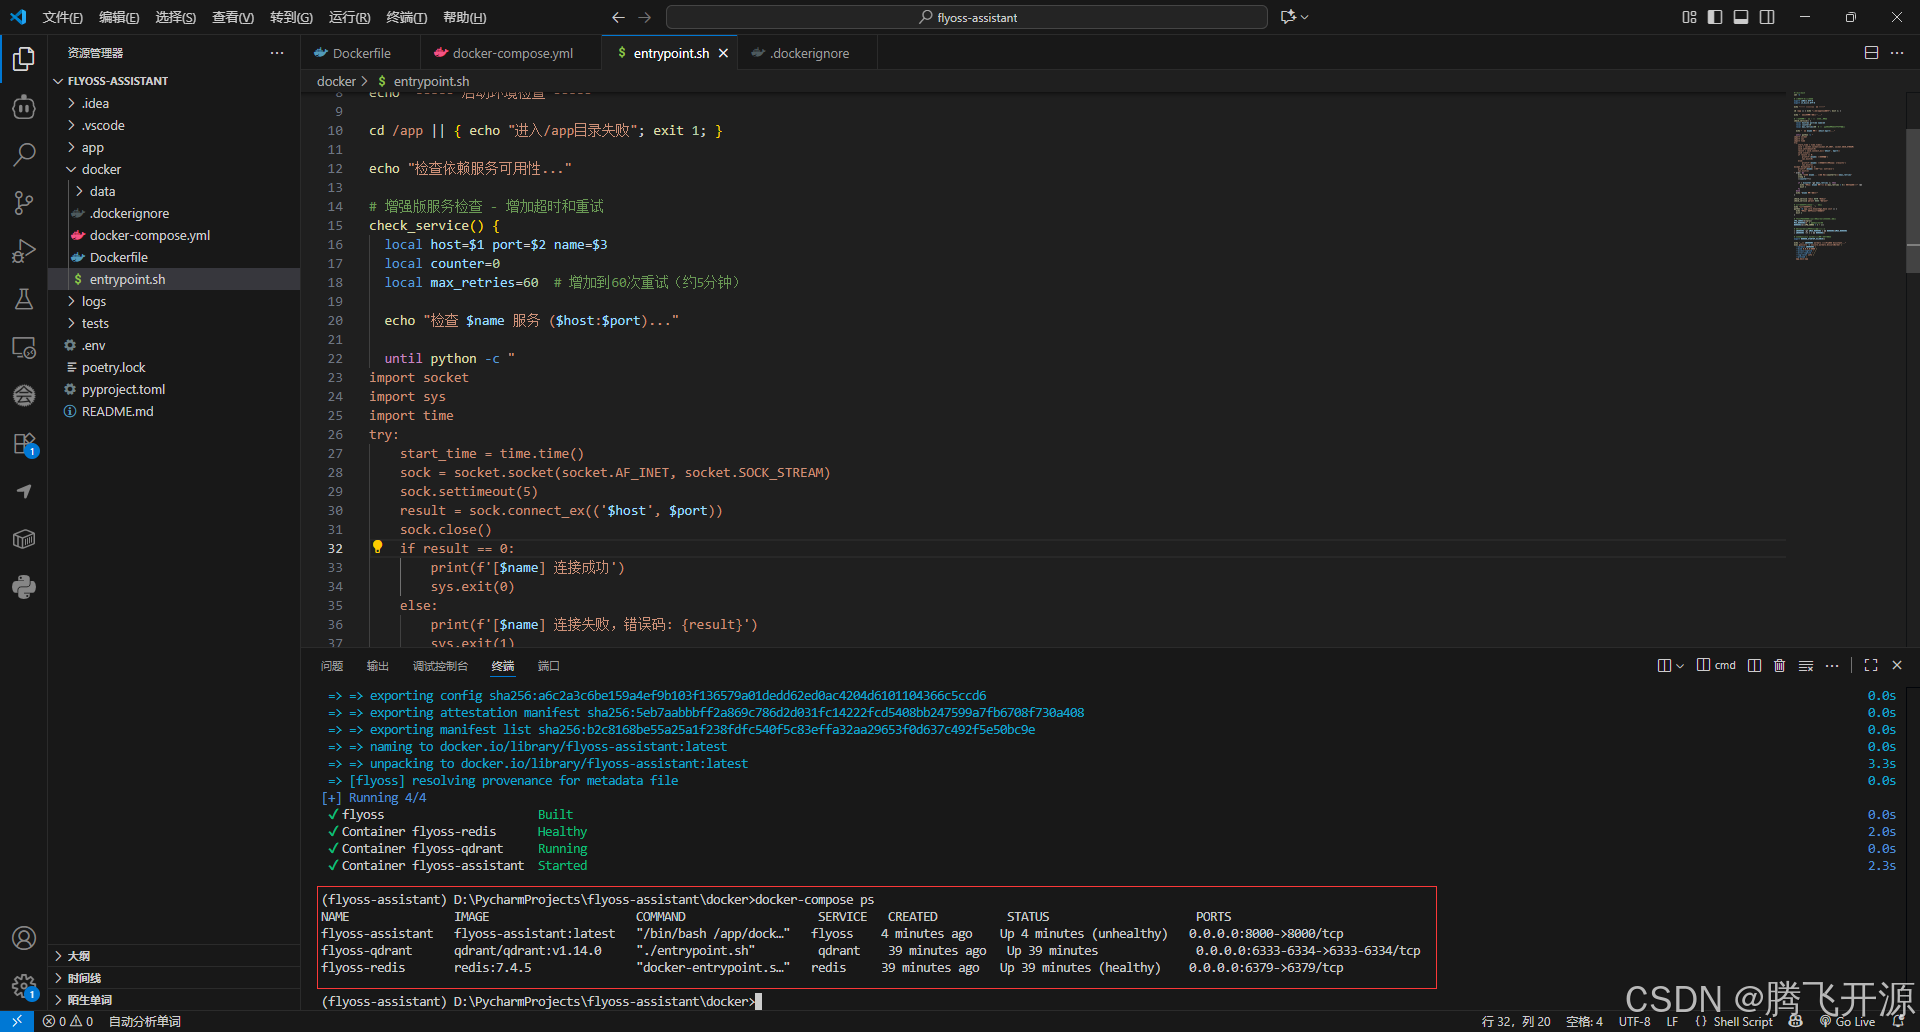
Task: Open the Manage gear in the activity bar
Action: click(x=24, y=987)
